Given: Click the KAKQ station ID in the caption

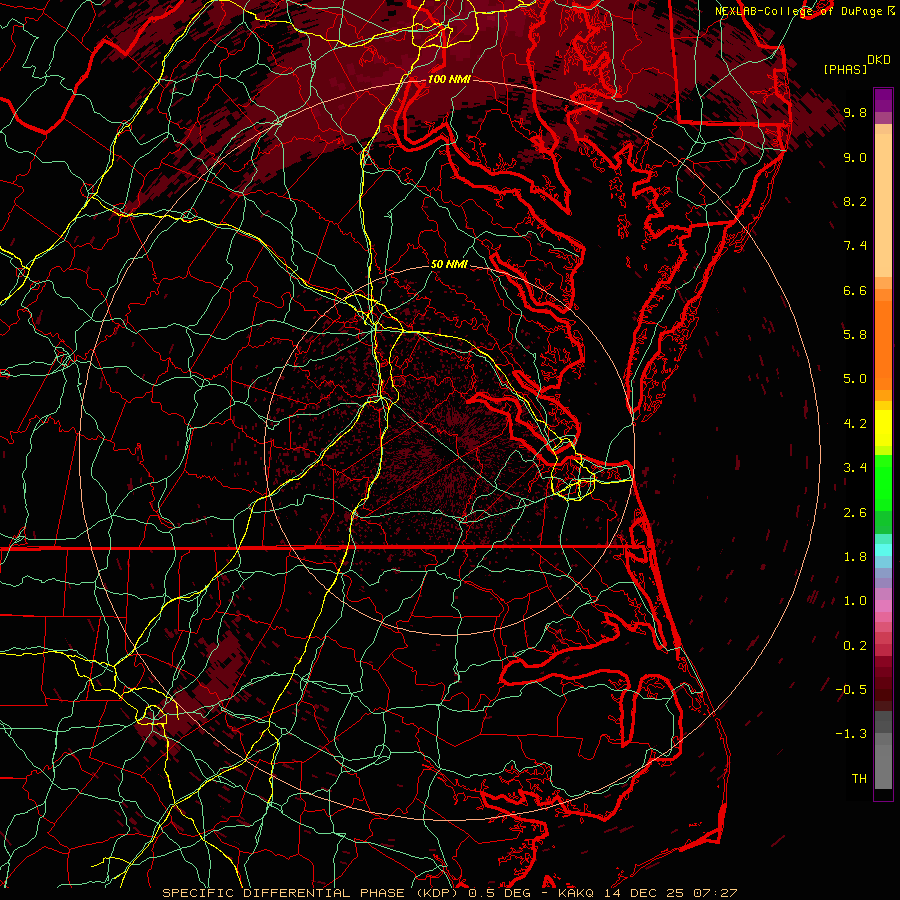Looking at the screenshot, I should tap(577, 893).
